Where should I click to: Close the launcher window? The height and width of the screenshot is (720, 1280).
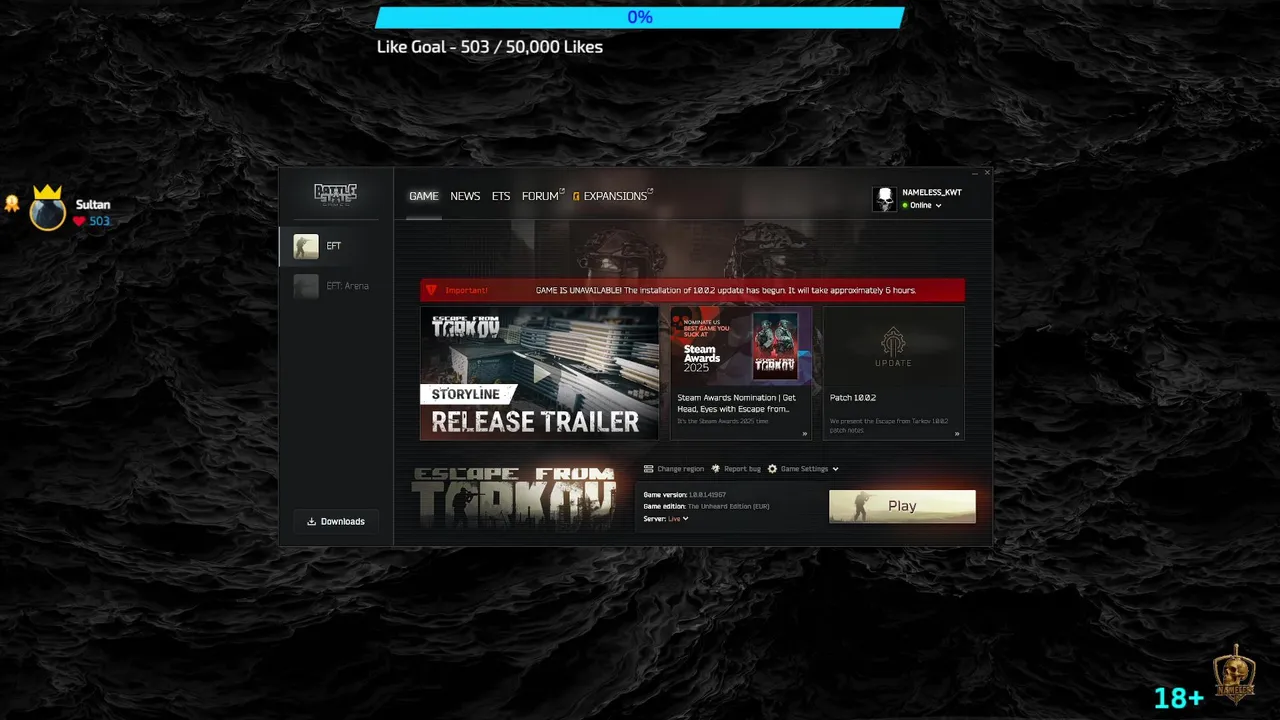[x=987, y=172]
